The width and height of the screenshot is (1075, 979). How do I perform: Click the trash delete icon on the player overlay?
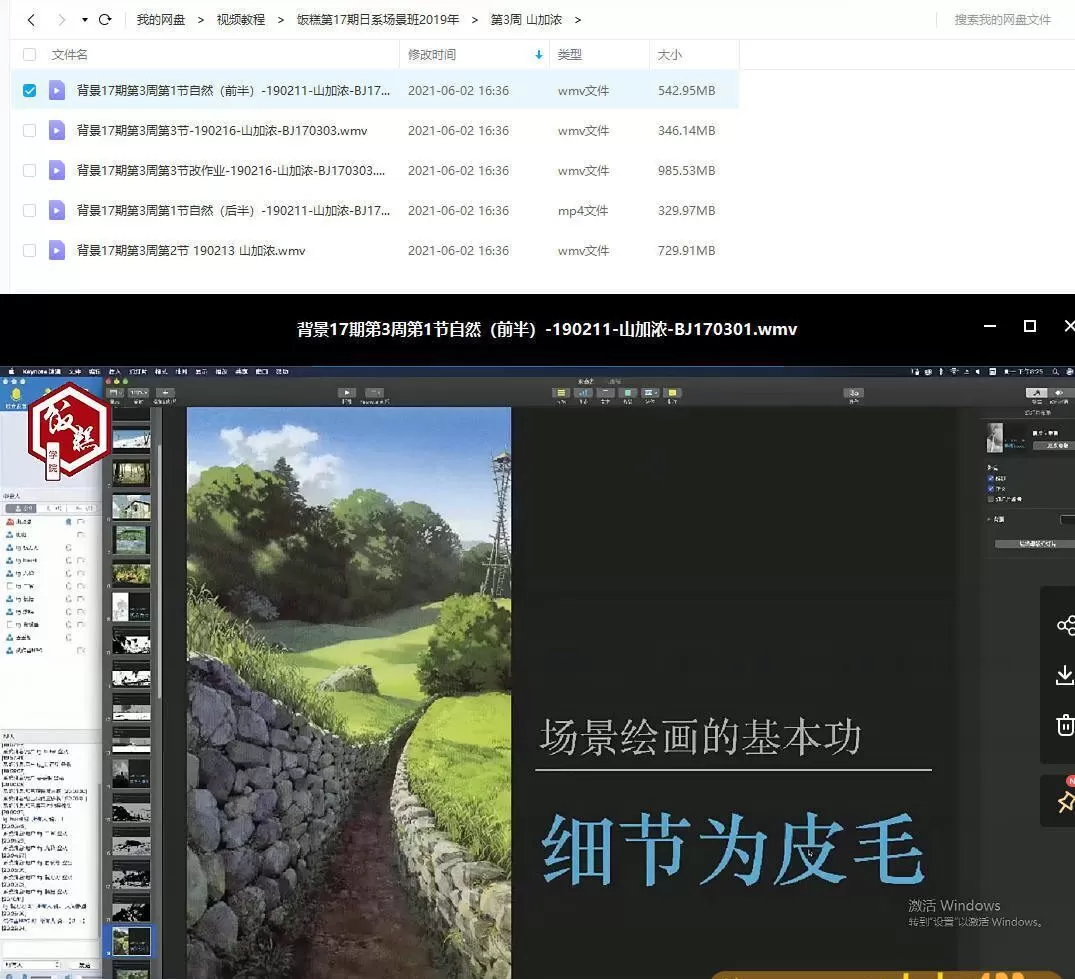tap(1065, 725)
